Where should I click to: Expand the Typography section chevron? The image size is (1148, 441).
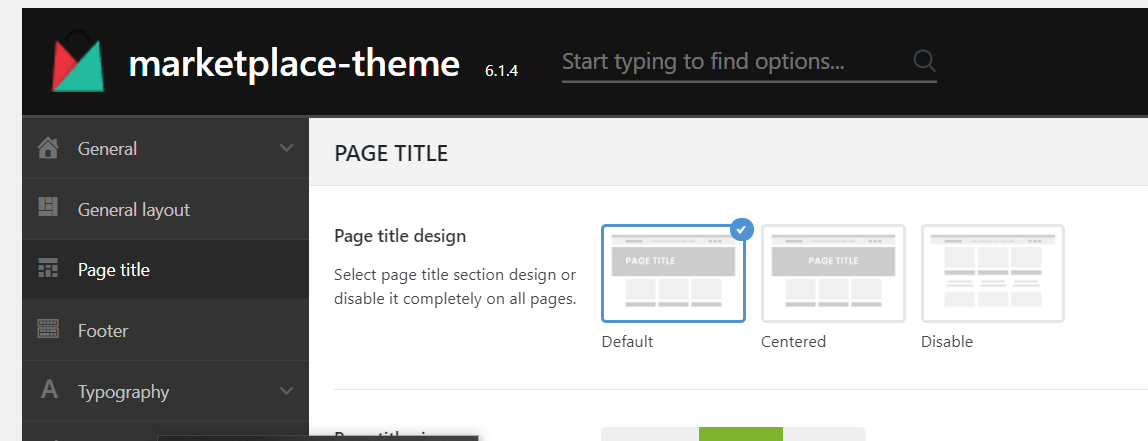click(286, 391)
